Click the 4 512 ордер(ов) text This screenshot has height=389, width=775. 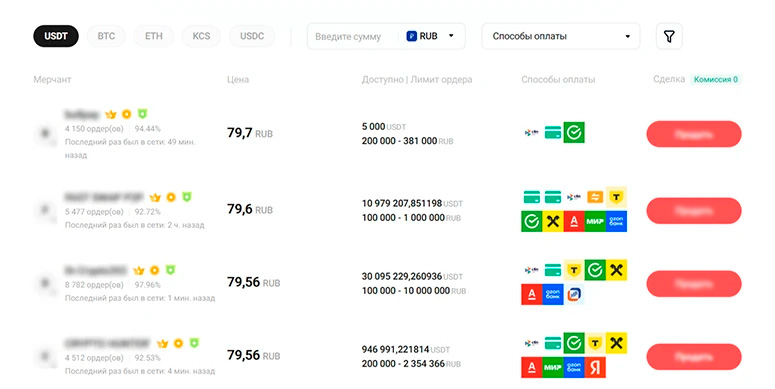pyautogui.click(x=94, y=358)
